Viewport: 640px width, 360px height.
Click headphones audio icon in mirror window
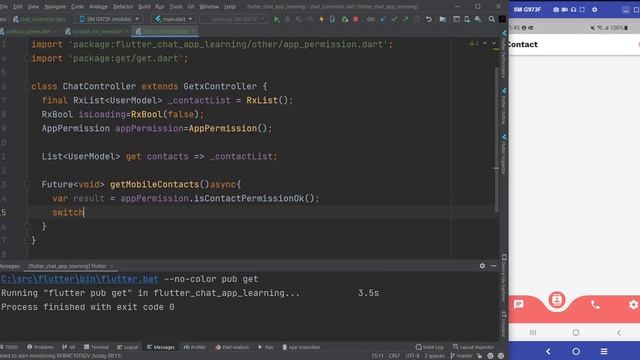[x=573, y=9]
